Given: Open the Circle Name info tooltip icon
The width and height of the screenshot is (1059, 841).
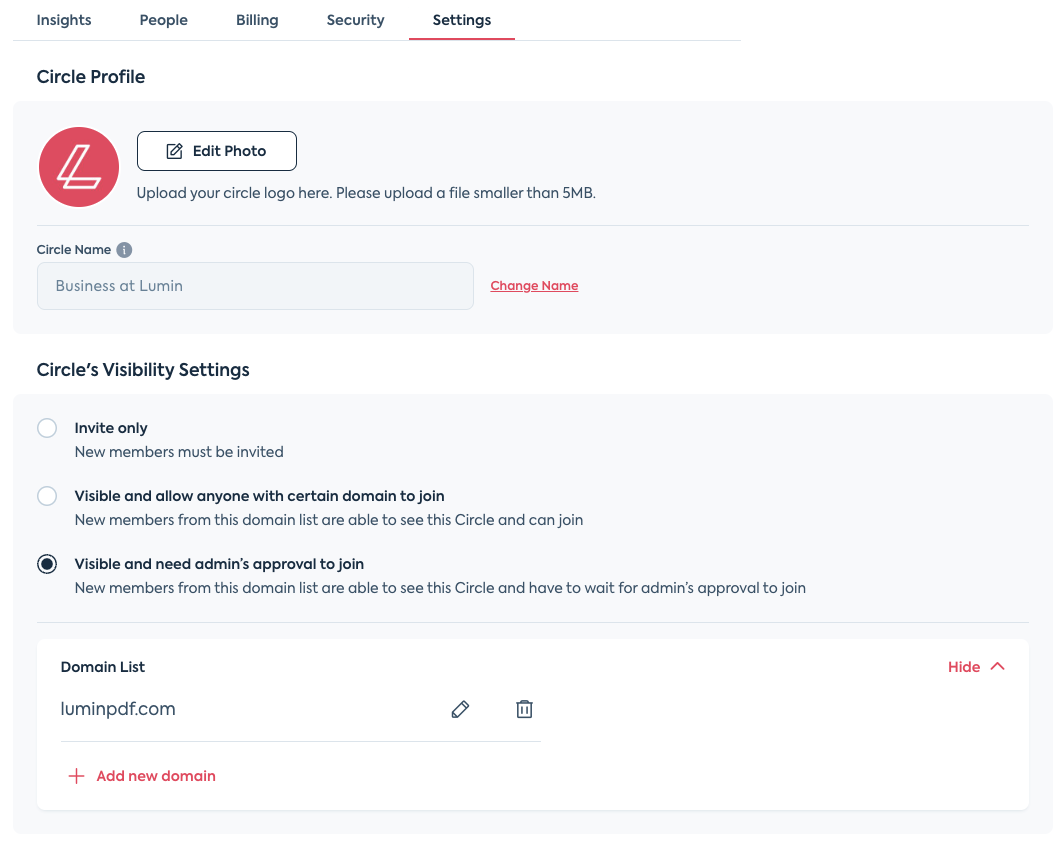Looking at the screenshot, I should pyautogui.click(x=123, y=250).
